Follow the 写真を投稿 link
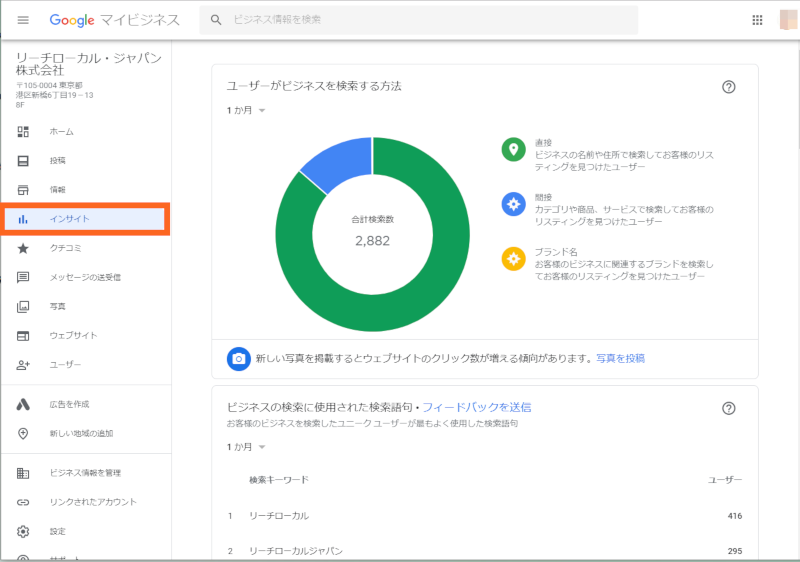The width and height of the screenshot is (800, 562). pos(620,359)
